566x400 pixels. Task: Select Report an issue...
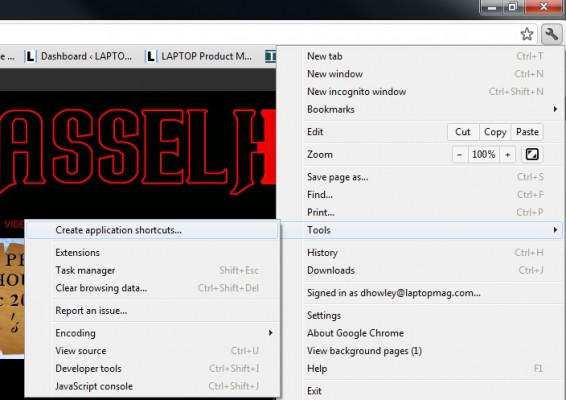(x=152, y=310)
